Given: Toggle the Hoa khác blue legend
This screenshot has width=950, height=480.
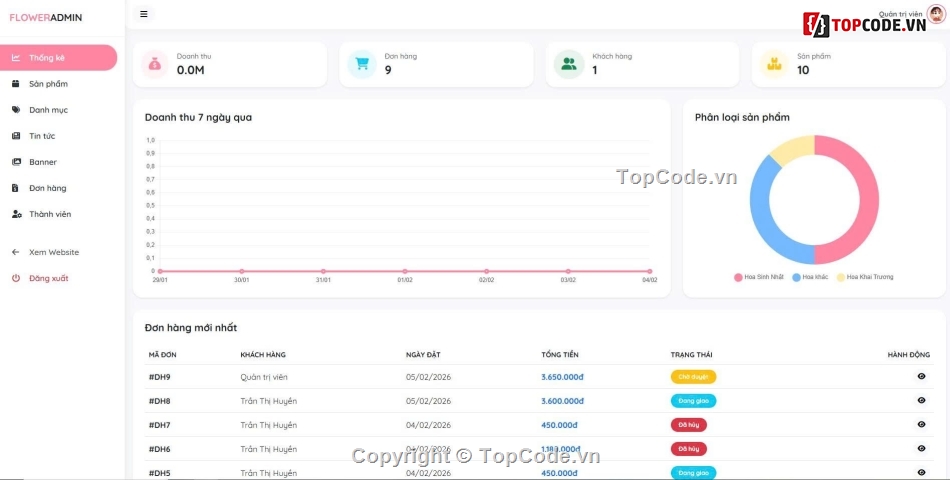Looking at the screenshot, I should pos(797,277).
